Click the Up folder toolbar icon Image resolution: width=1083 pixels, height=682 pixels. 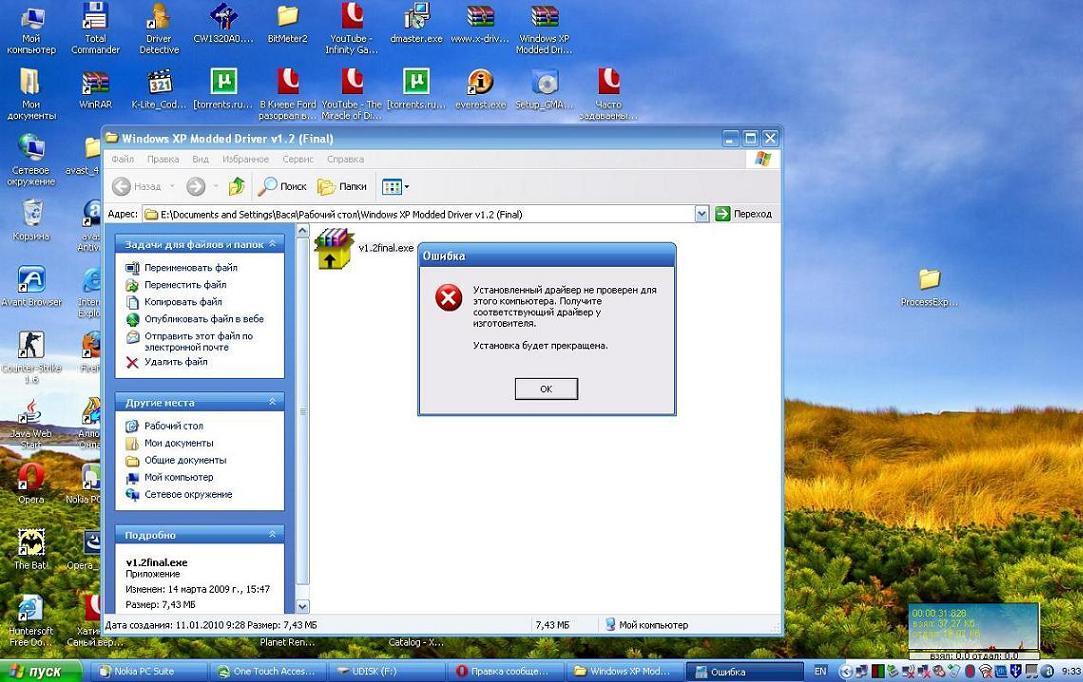click(x=237, y=186)
